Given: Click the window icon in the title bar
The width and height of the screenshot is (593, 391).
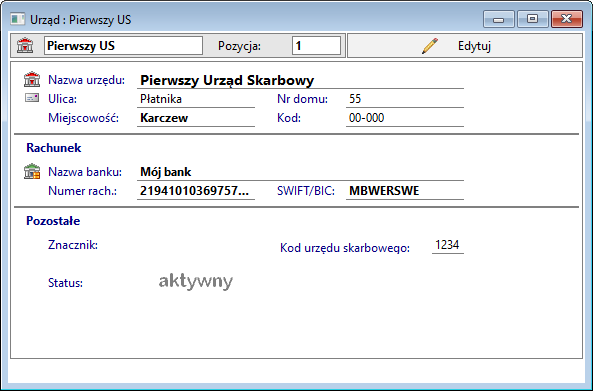Looking at the screenshot, I should [x=18, y=19].
